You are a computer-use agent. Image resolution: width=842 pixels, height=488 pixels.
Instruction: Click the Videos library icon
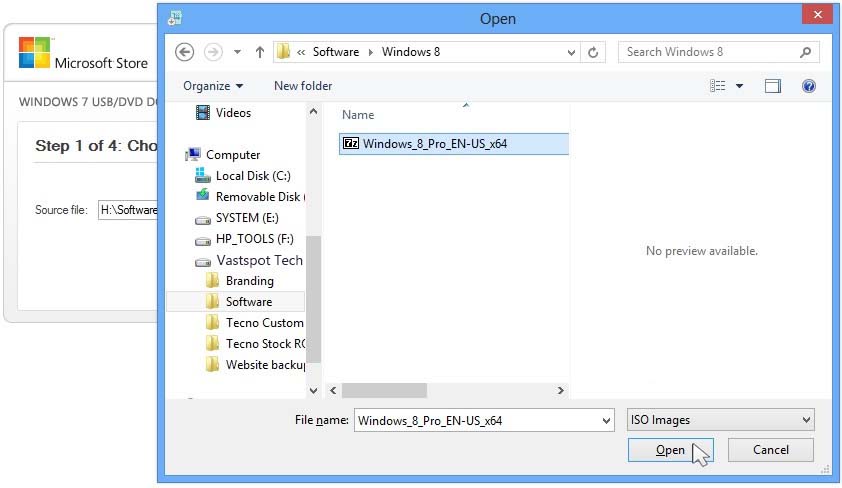[203, 113]
